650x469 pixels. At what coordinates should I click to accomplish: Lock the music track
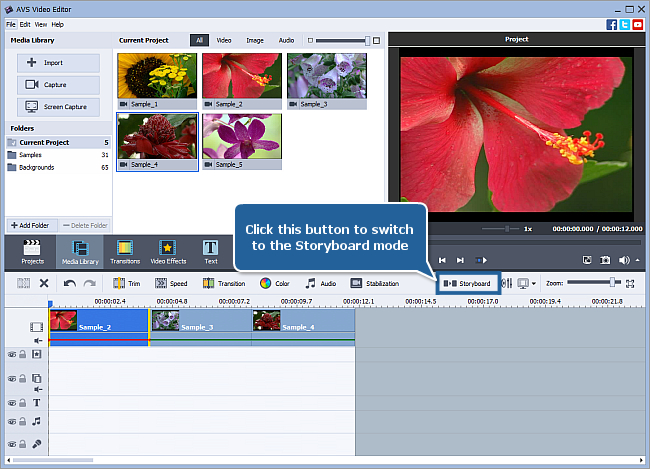(x=23, y=422)
